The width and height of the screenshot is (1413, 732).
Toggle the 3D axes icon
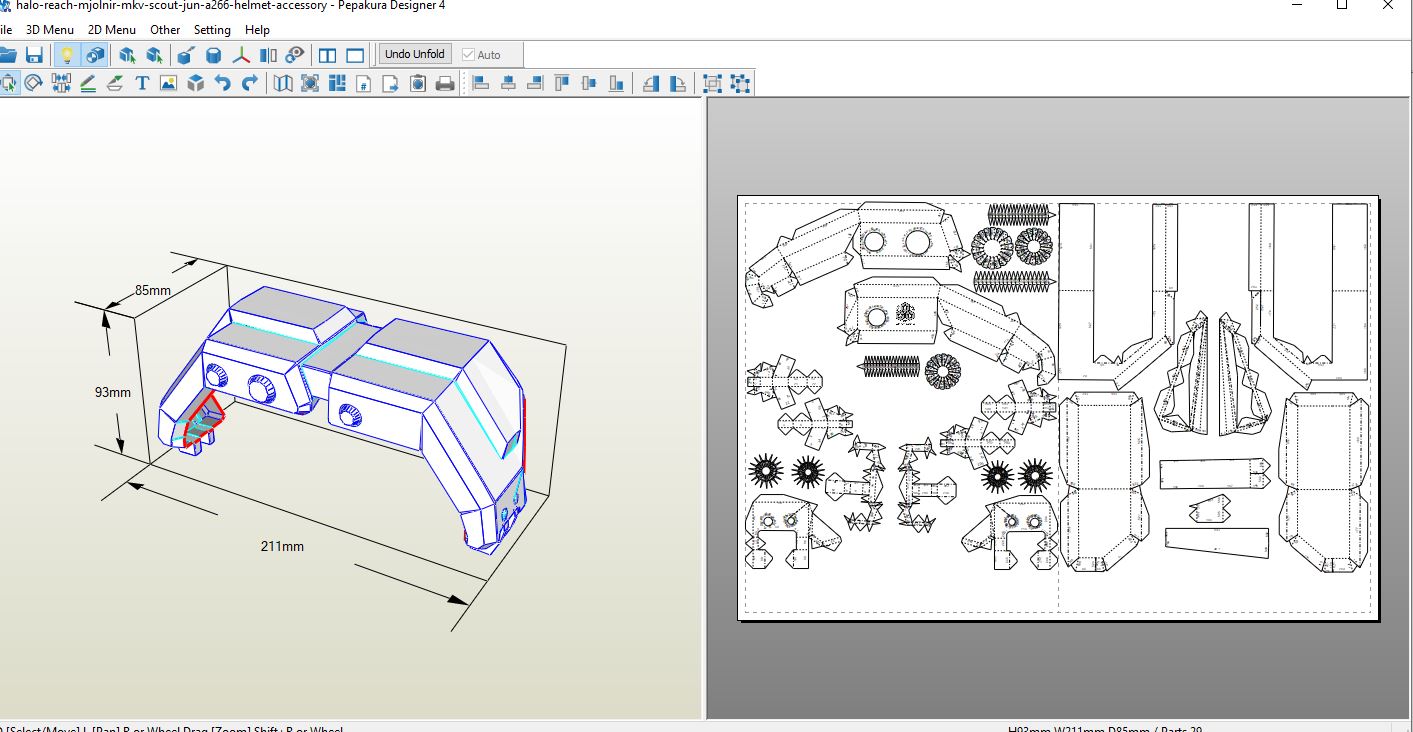click(x=241, y=55)
